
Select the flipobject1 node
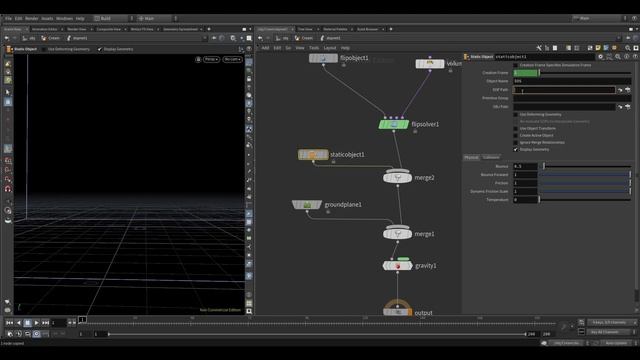pyautogui.click(x=323, y=58)
